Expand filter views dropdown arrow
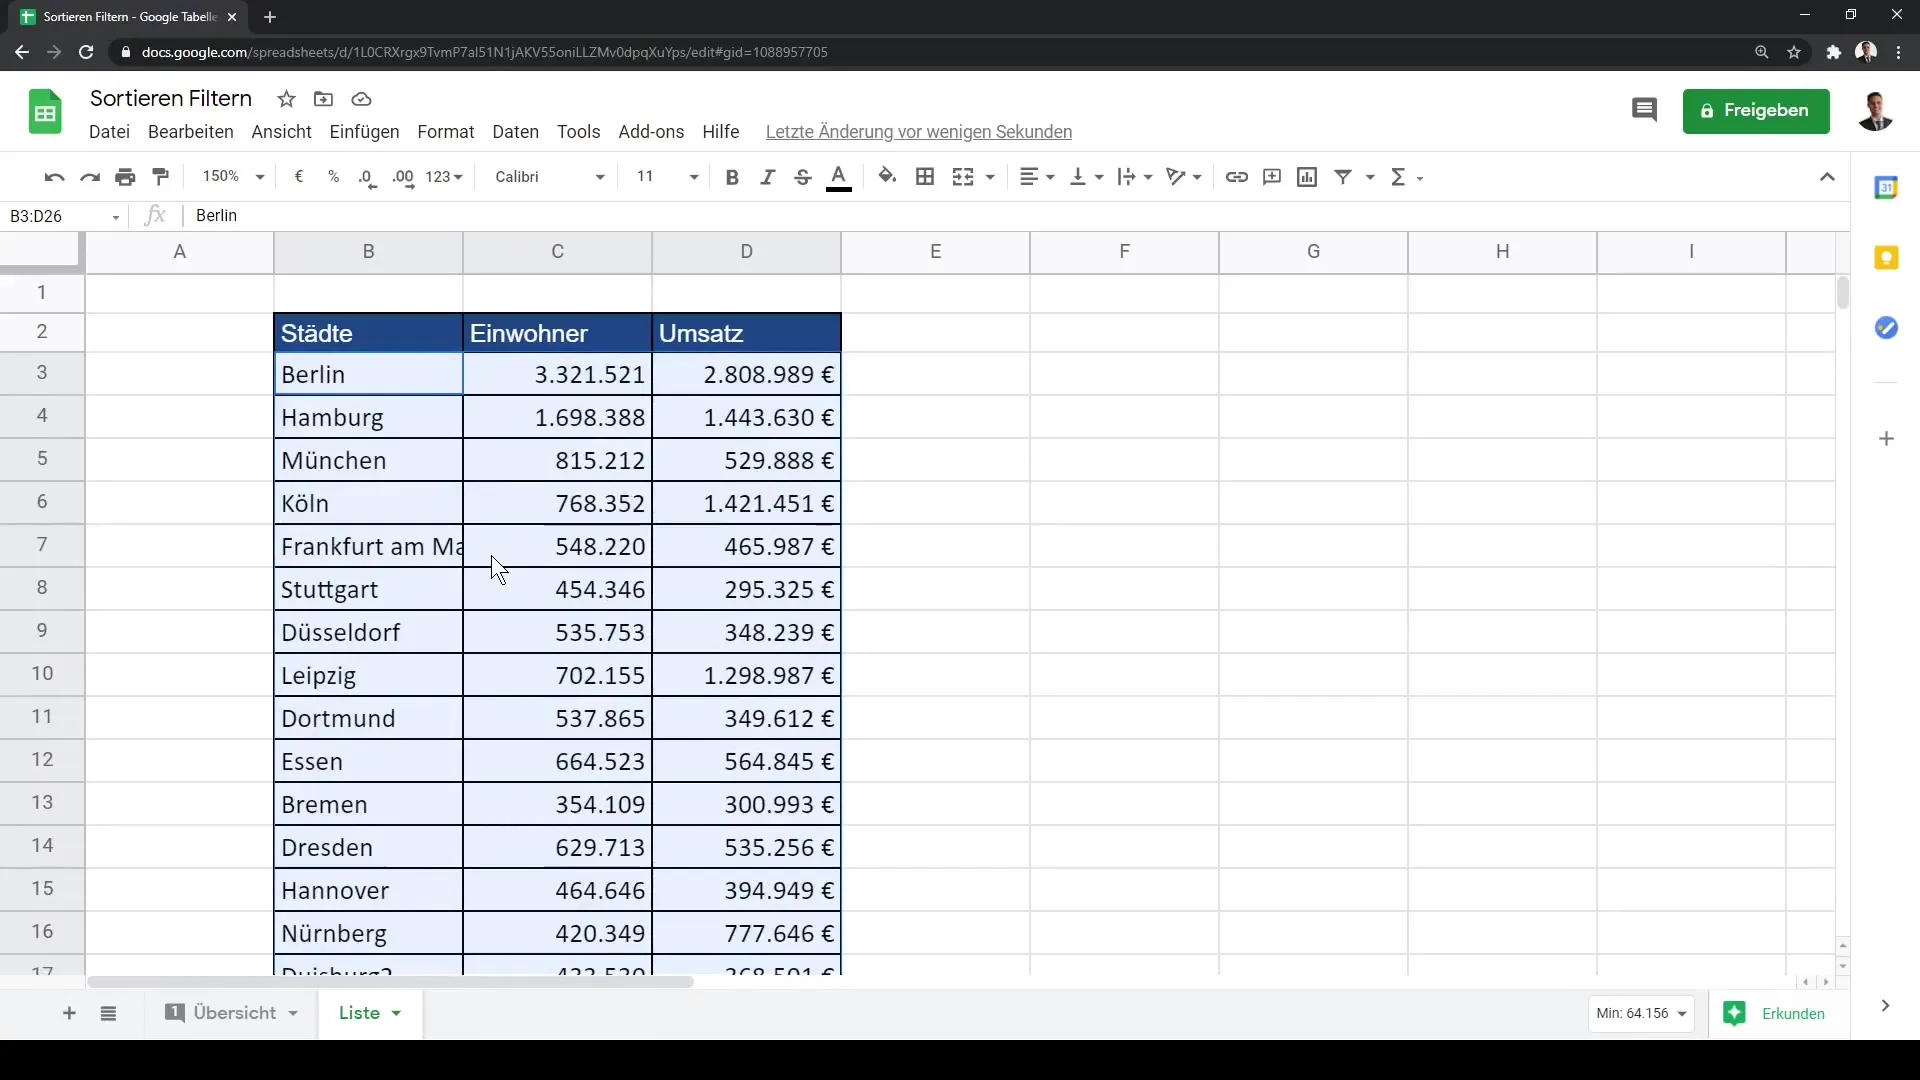1920x1080 pixels. (x=1370, y=177)
